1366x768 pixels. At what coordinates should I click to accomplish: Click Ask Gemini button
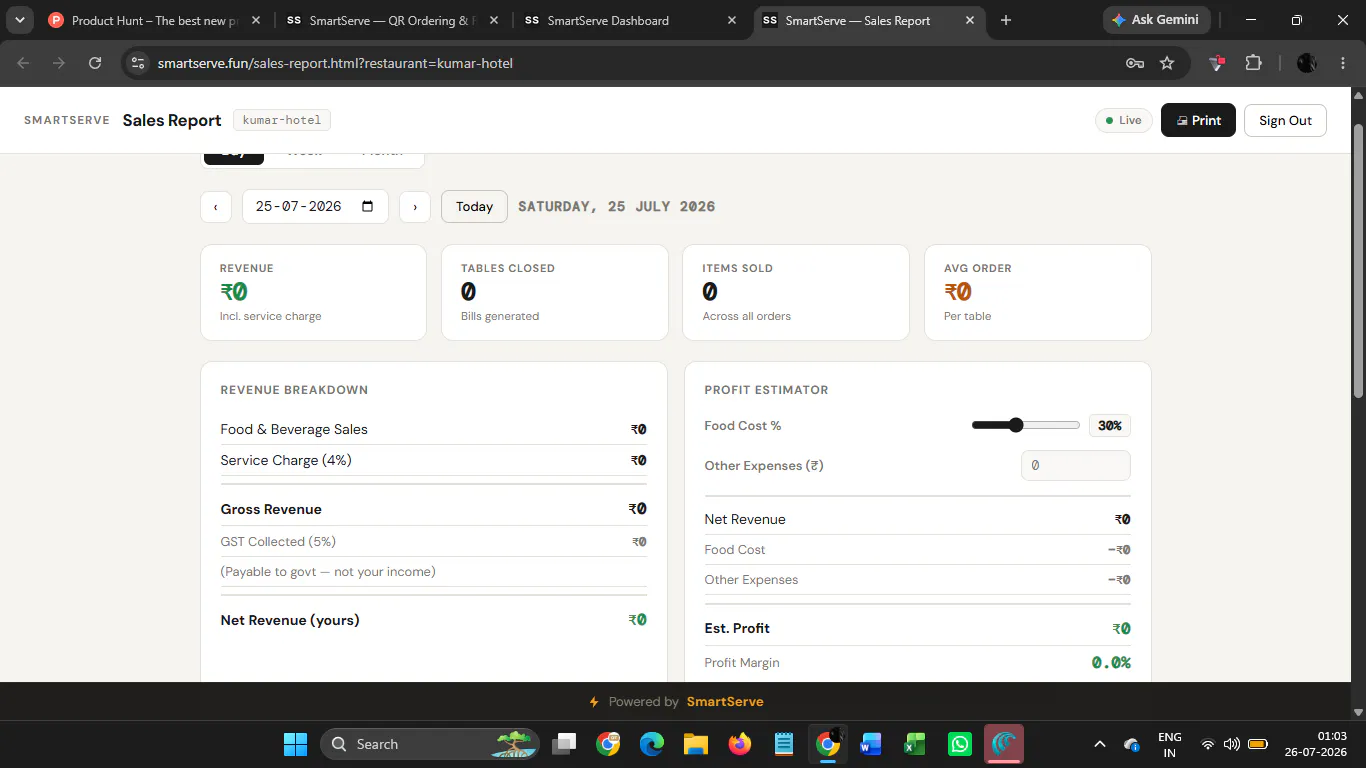(x=1157, y=20)
